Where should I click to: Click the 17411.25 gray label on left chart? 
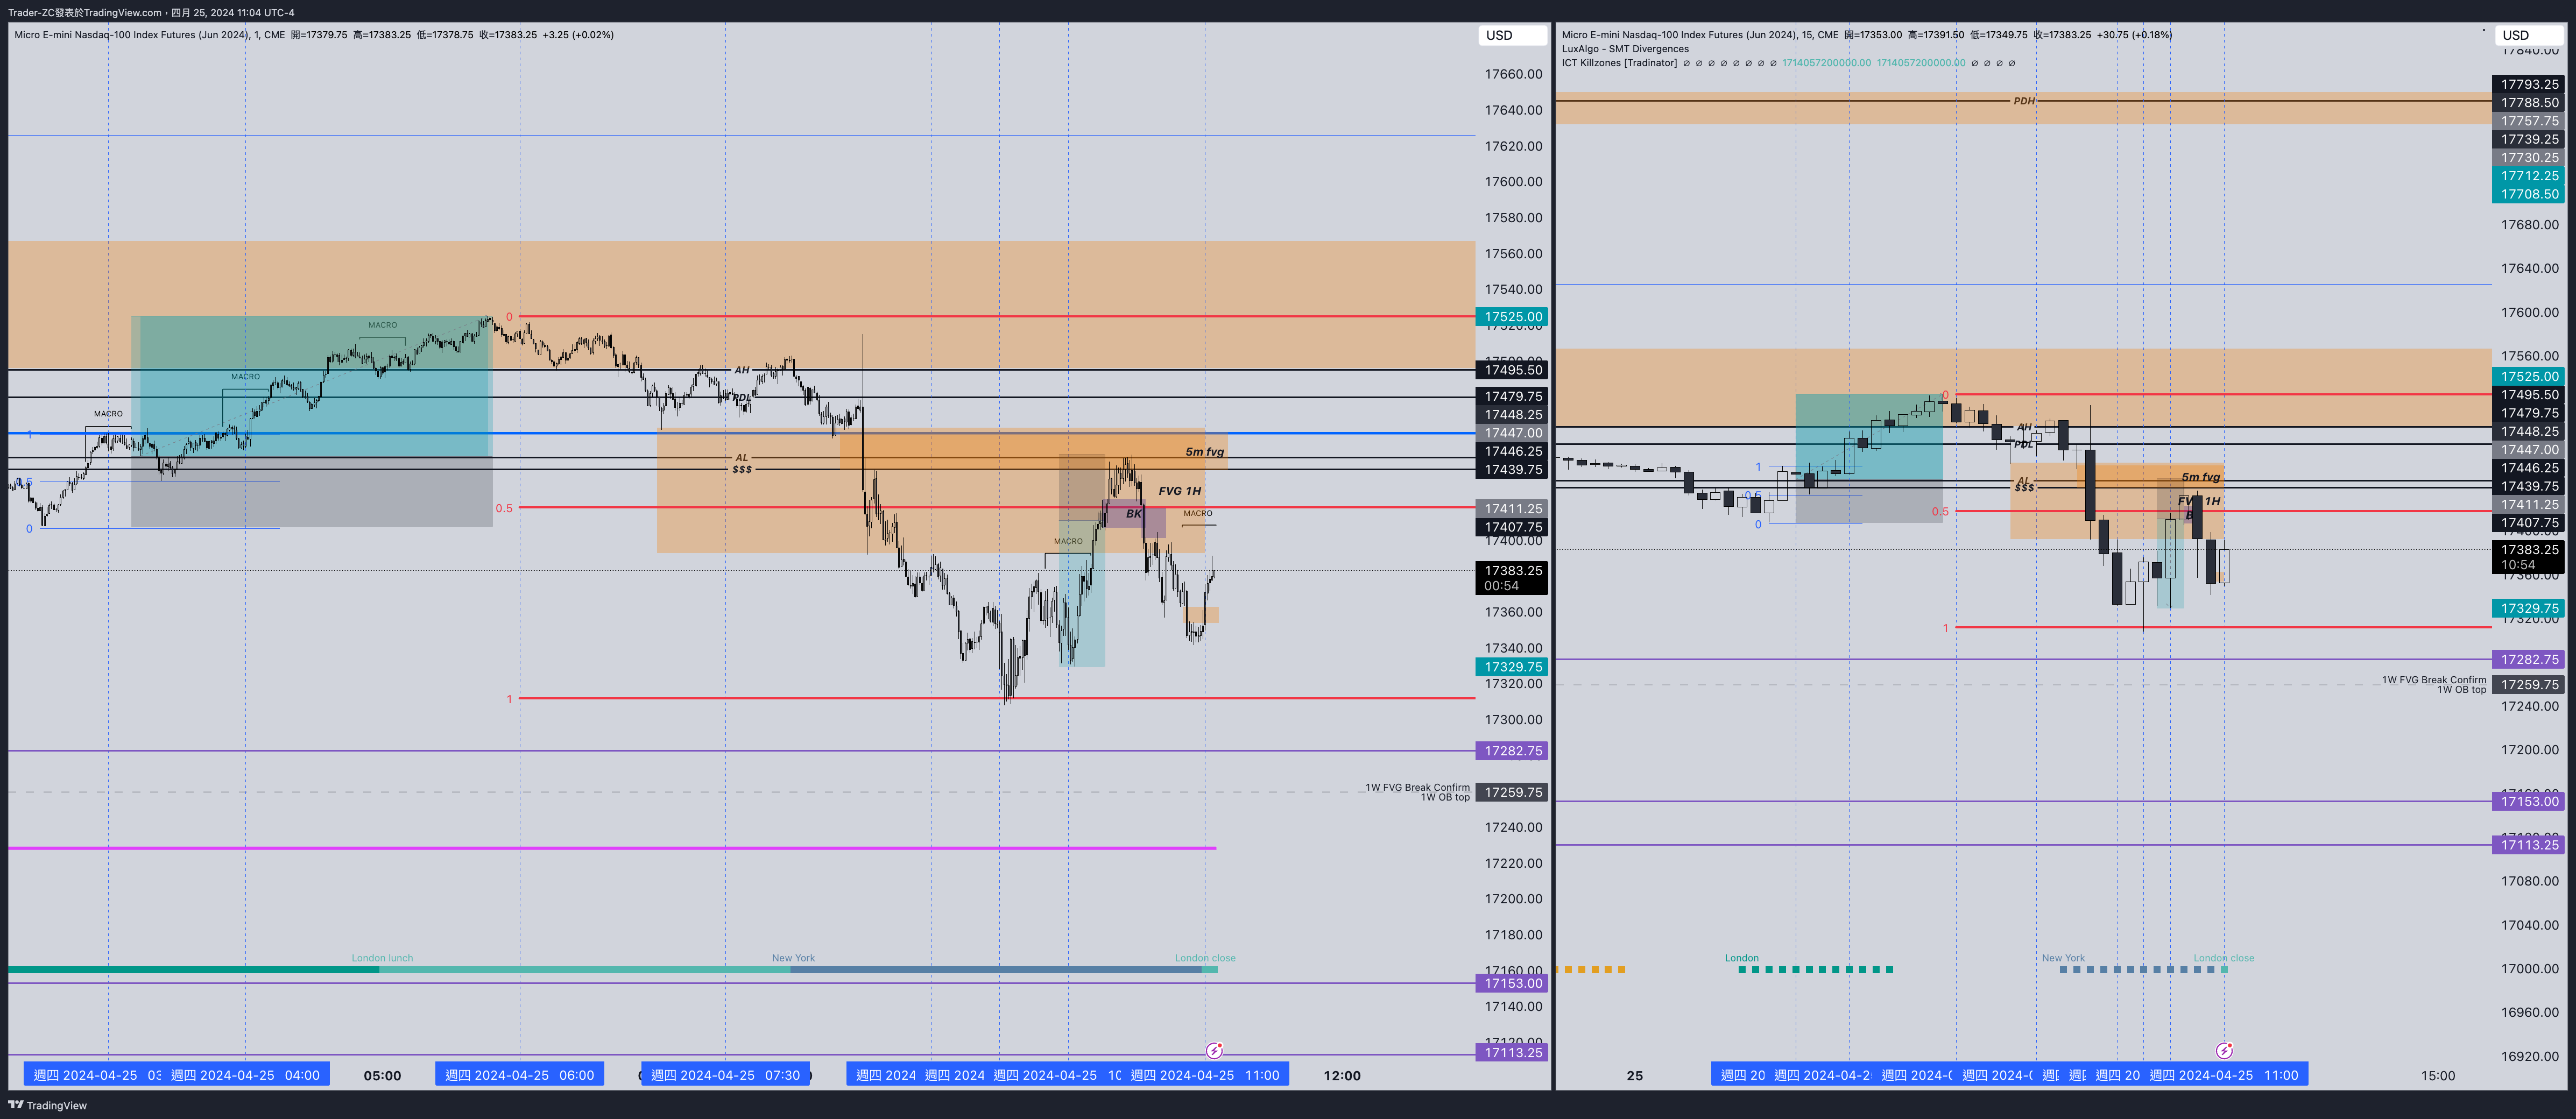(1512, 509)
